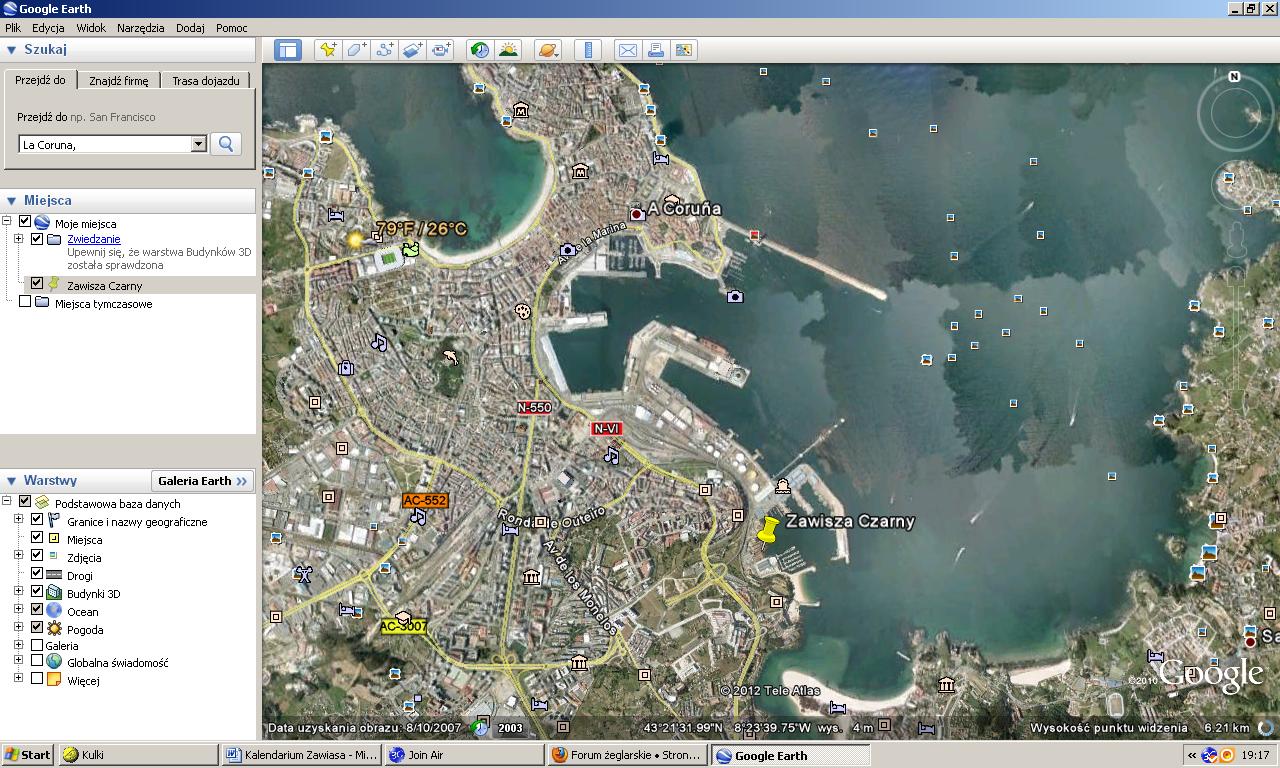Turn off the Pogoda layer

(37, 628)
